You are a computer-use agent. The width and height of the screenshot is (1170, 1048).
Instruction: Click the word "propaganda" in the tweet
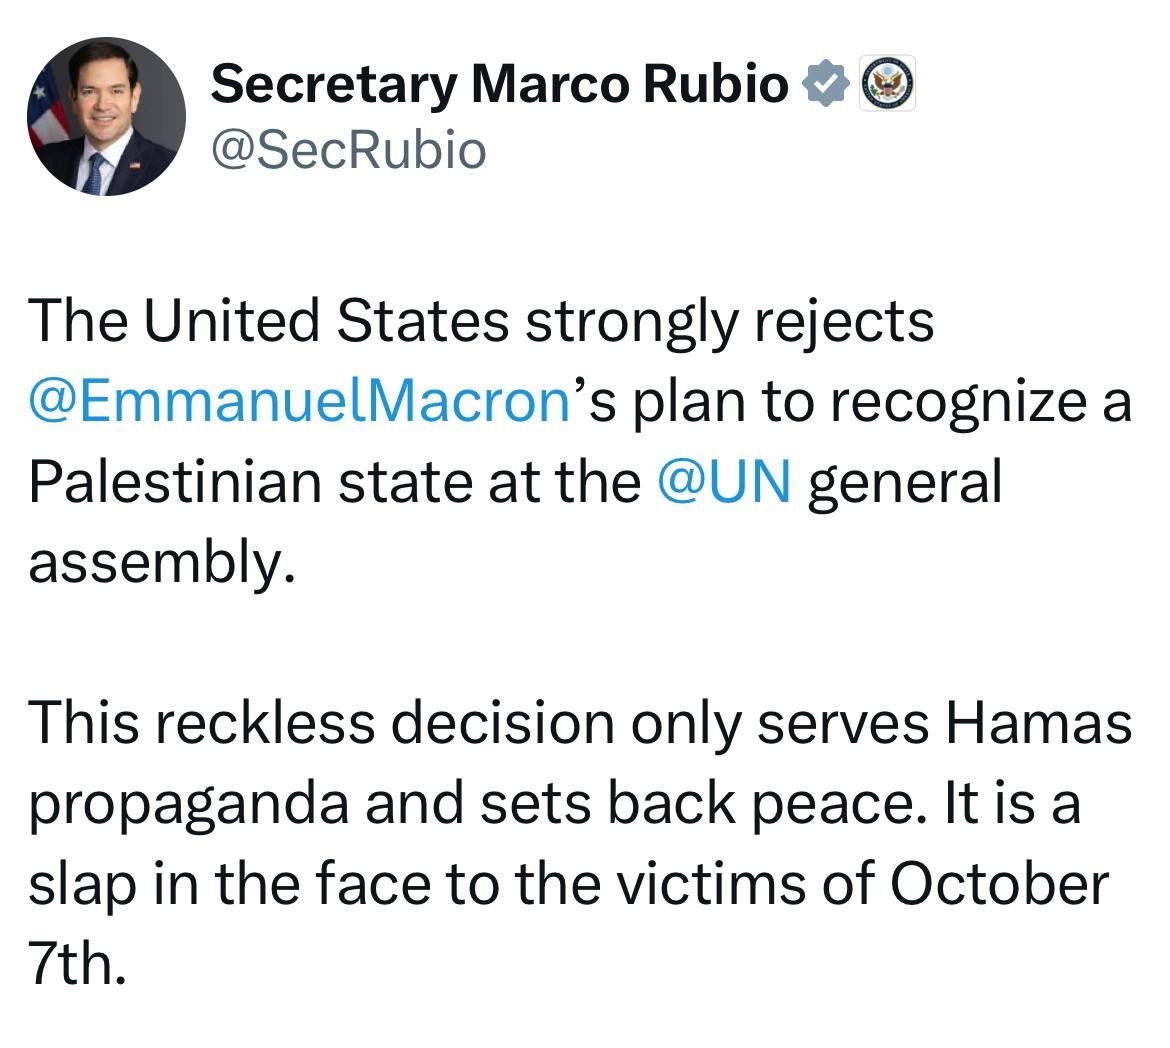189,806
